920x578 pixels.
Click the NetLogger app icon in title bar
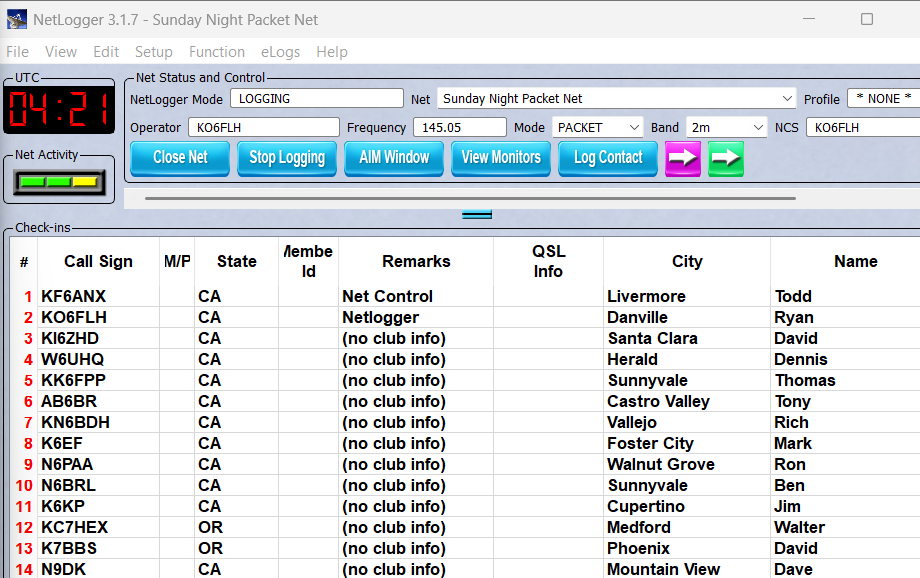16,19
